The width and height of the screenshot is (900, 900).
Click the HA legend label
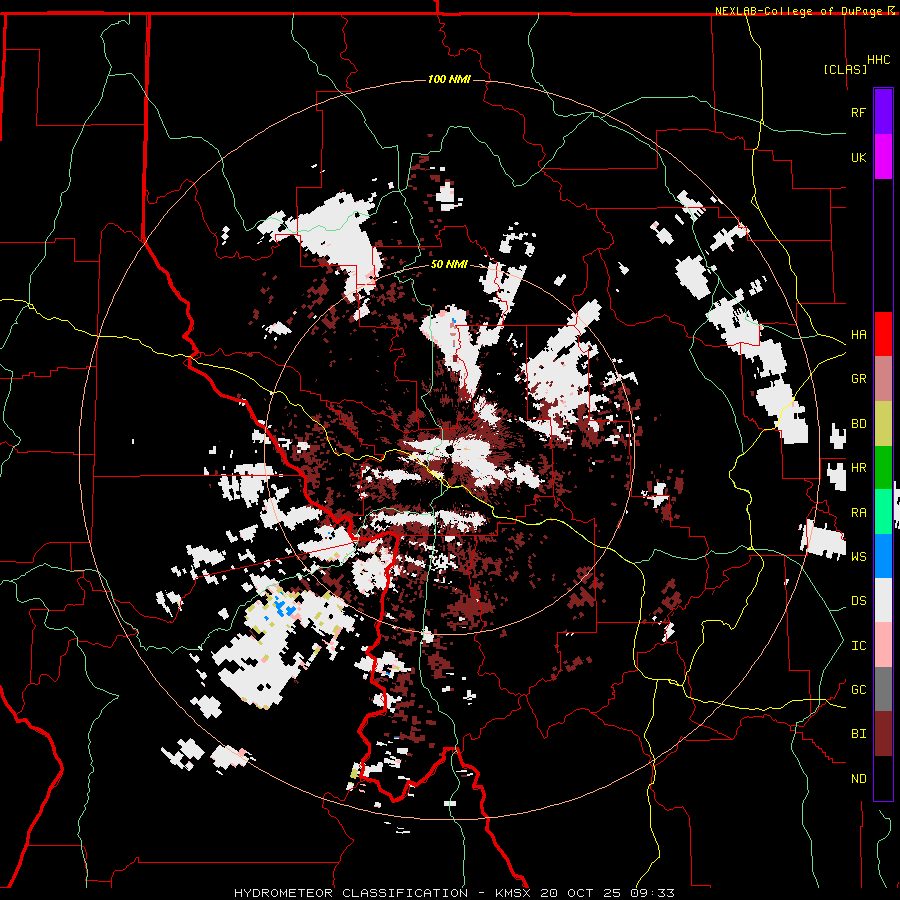click(858, 335)
